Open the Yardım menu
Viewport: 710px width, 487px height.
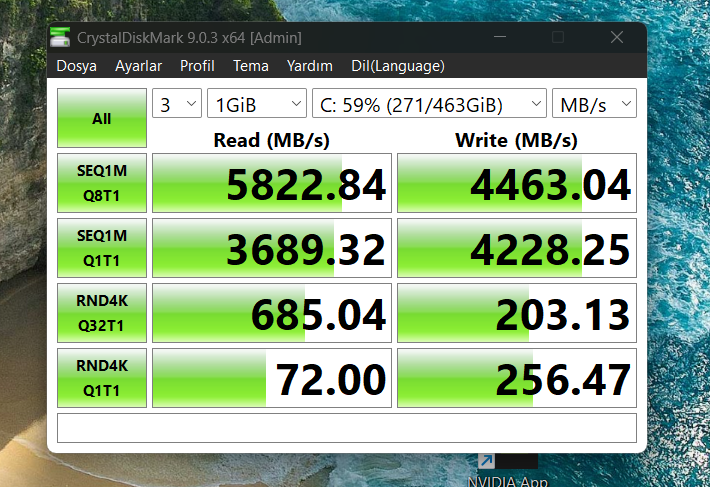click(x=310, y=66)
